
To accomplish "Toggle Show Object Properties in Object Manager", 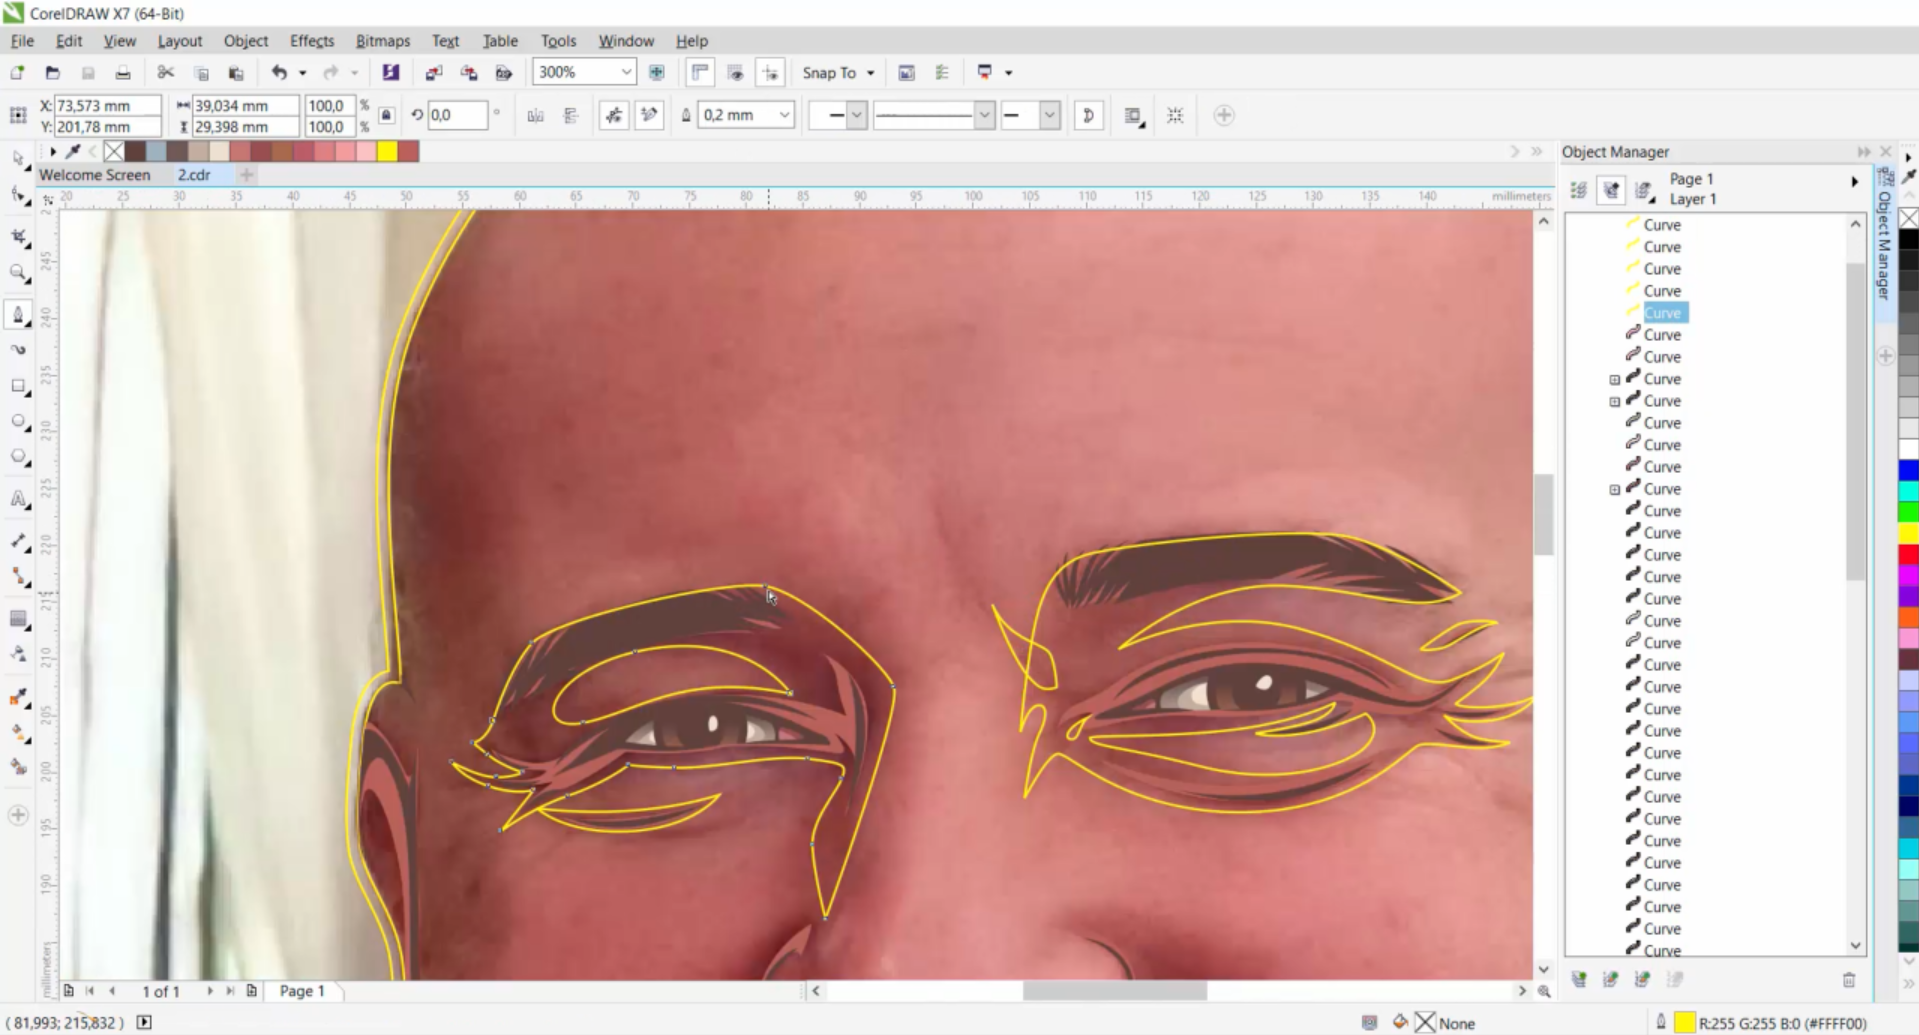I will pyautogui.click(x=1579, y=190).
